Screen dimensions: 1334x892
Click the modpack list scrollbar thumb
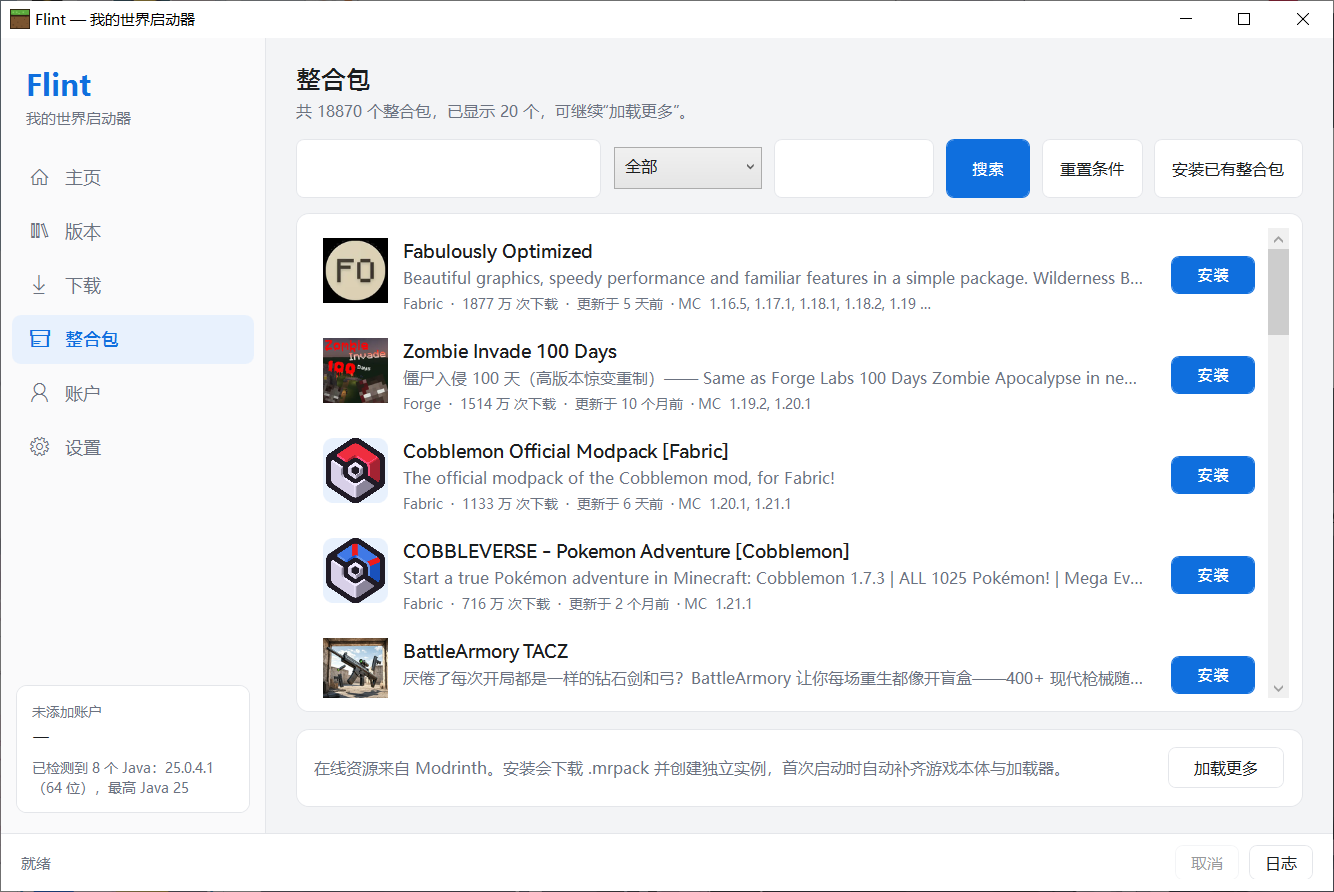tap(1278, 292)
